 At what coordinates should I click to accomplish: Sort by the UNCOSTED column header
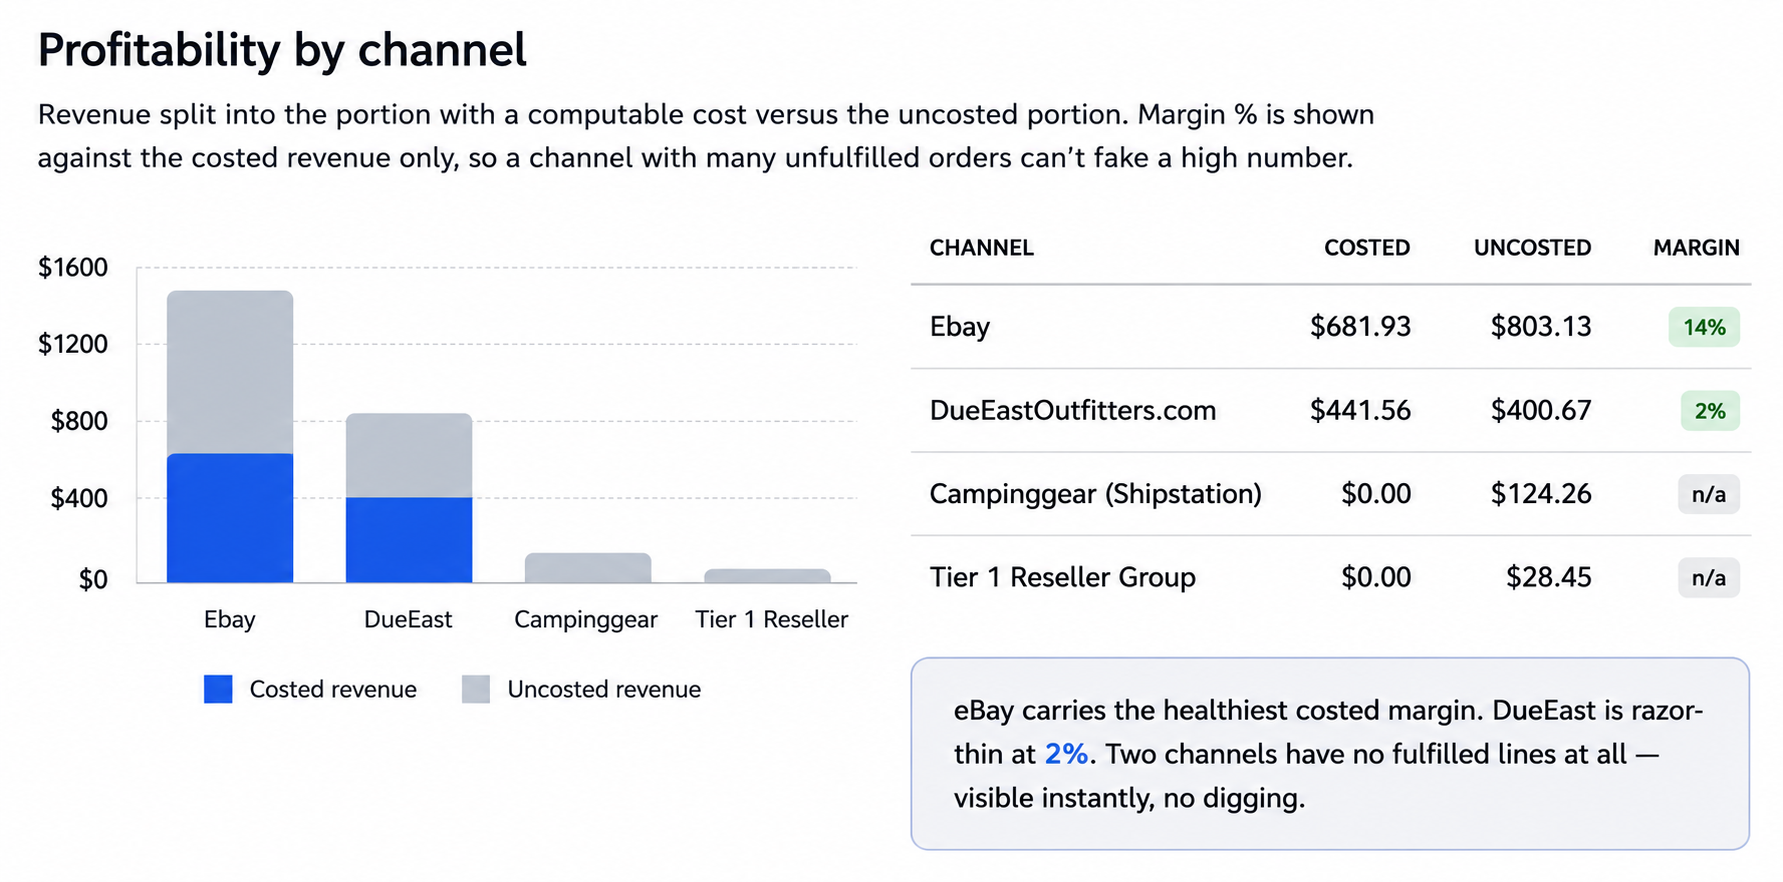1532,248
